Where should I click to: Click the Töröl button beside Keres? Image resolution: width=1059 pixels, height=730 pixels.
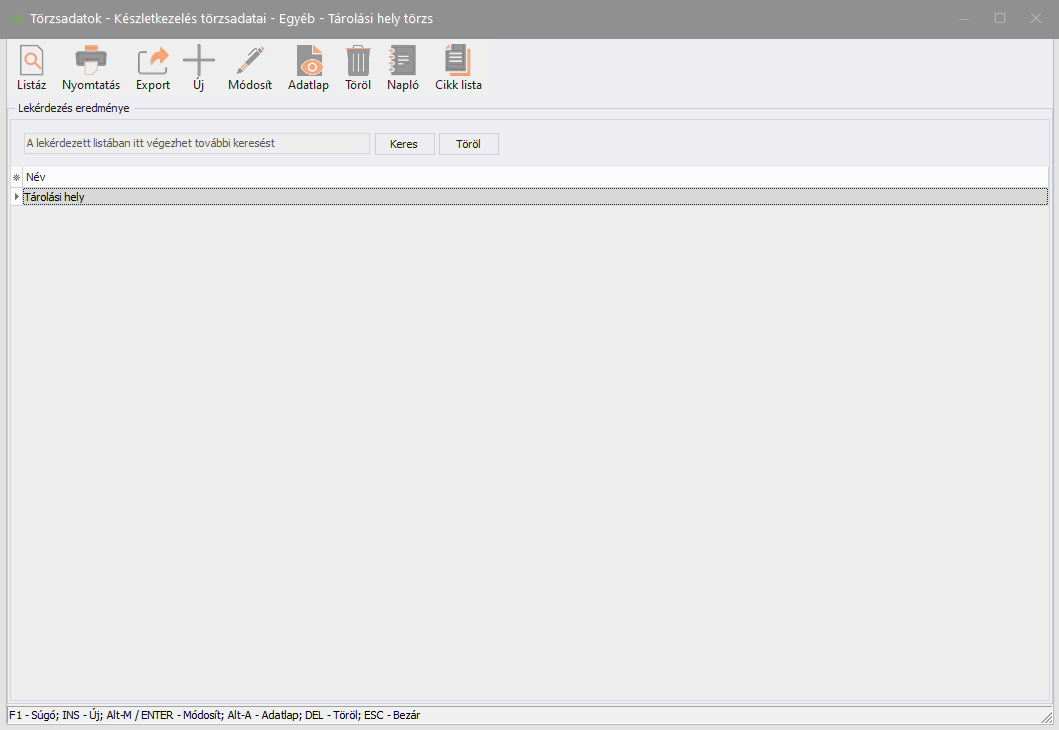[x=468, y=144]
